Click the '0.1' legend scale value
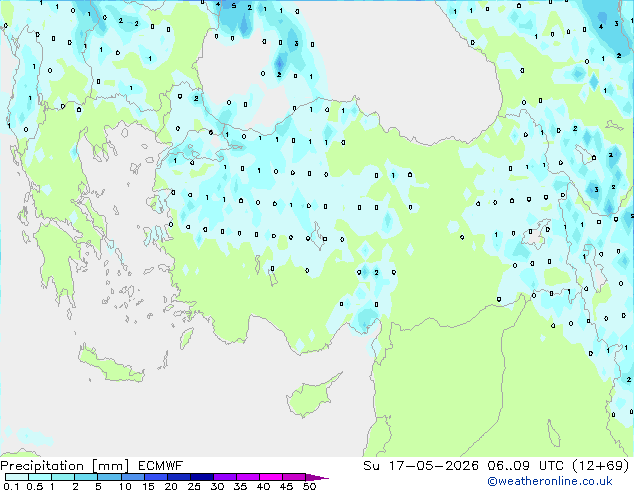The image size is (634, 490). tap(11, 486)
